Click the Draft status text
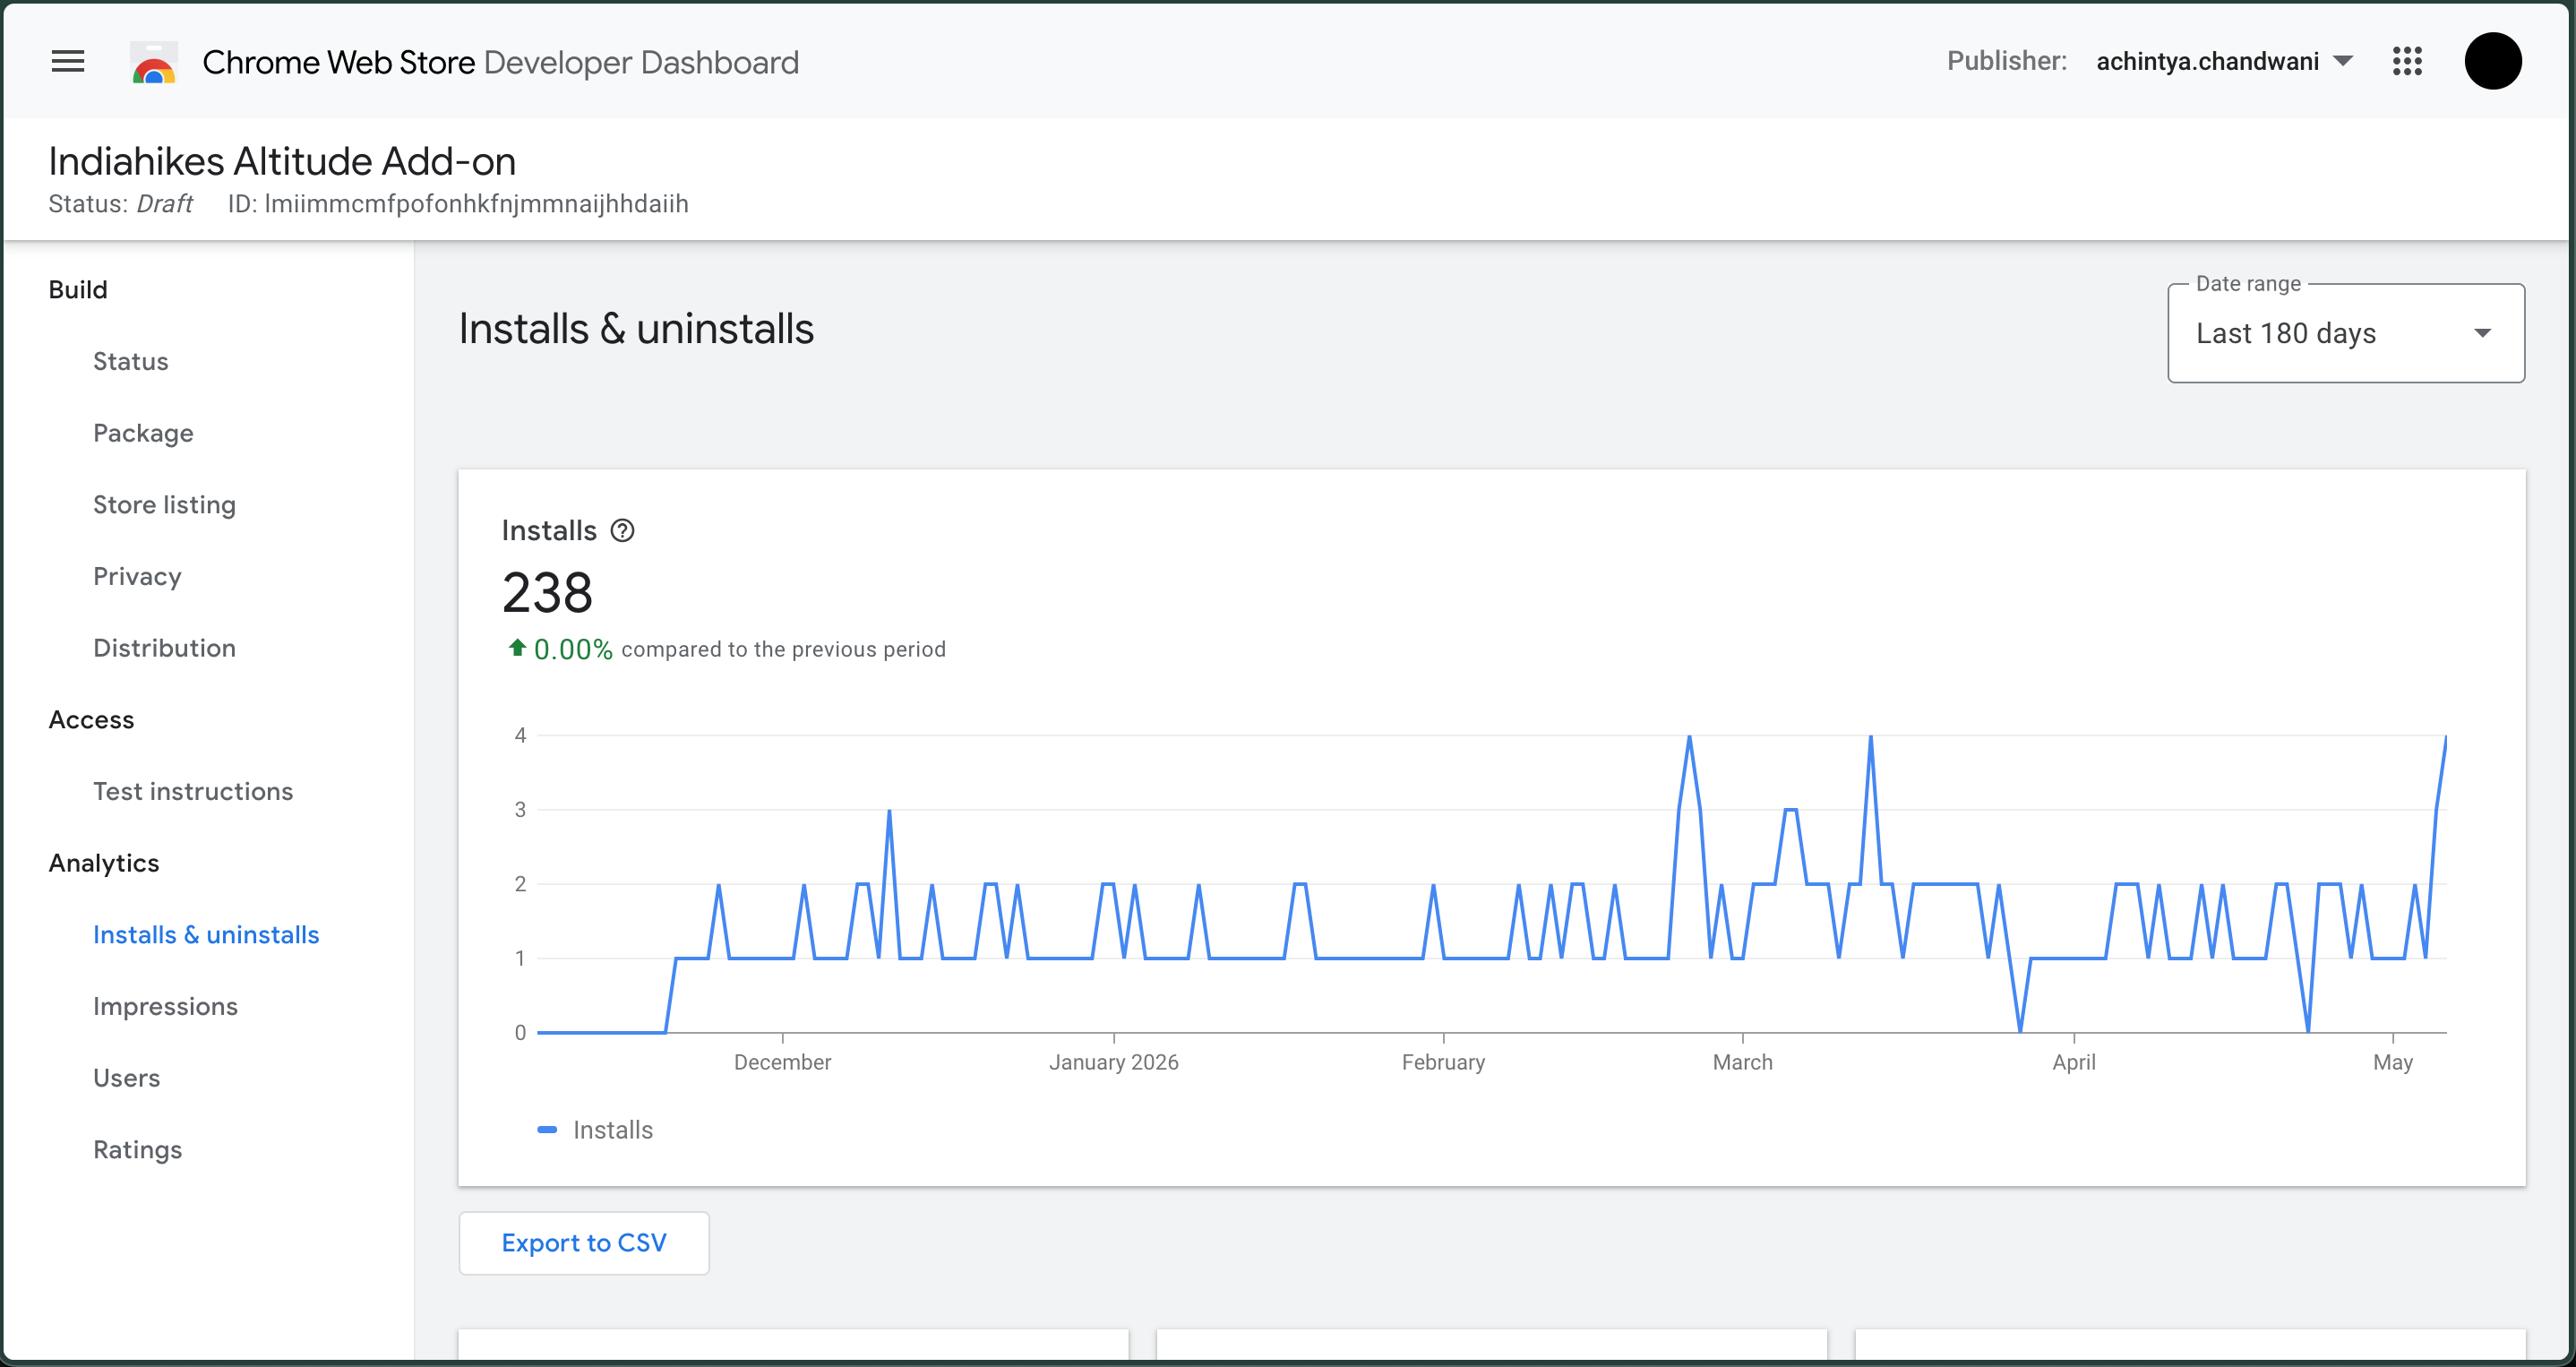Image resolution: width=2576 pixels, height=1367 pixels. 165,204
